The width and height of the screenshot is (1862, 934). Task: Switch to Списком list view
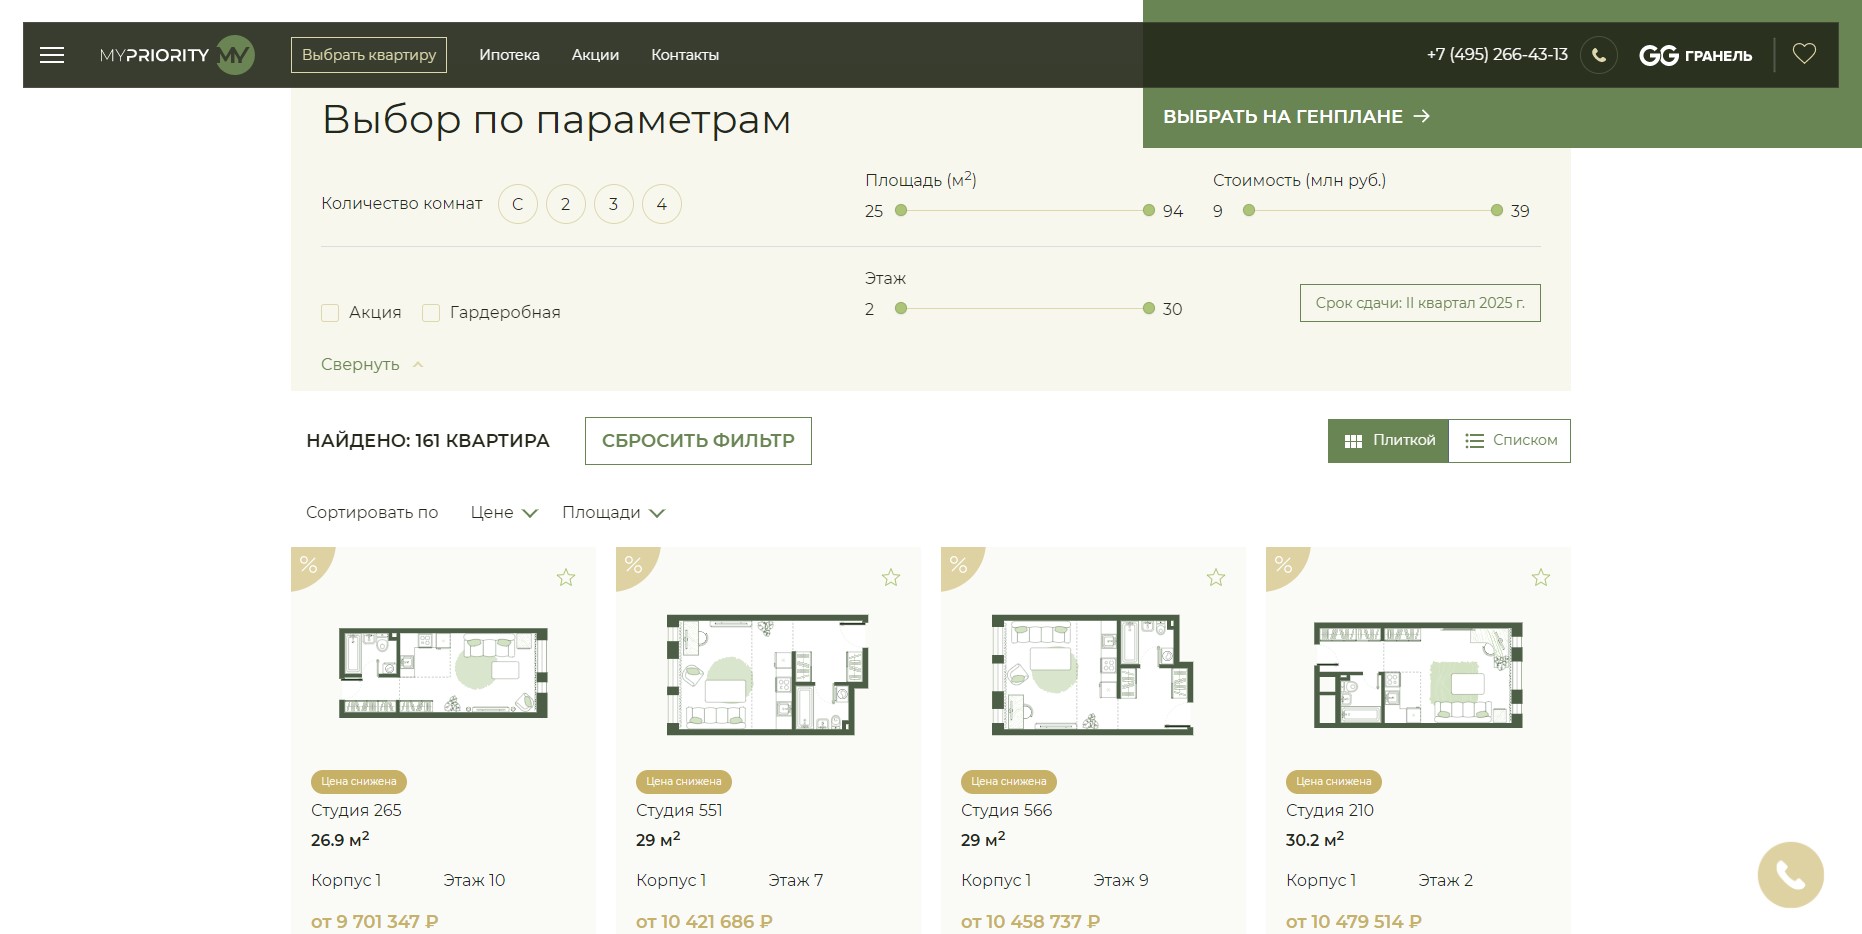(x=1510, y=441)
